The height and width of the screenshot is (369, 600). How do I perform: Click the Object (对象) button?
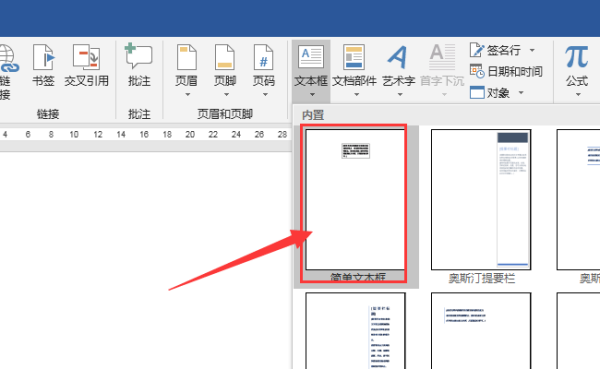(x=490, y=93)
